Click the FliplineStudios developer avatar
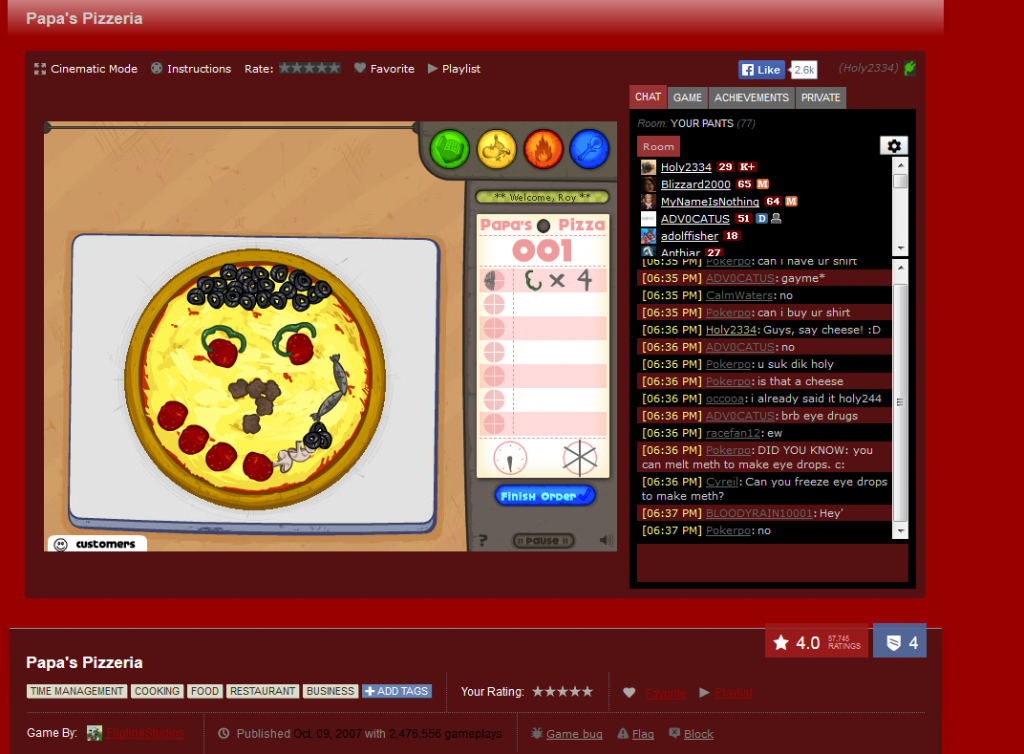This screenshot has height=754, width=1024. pos(95,733)
